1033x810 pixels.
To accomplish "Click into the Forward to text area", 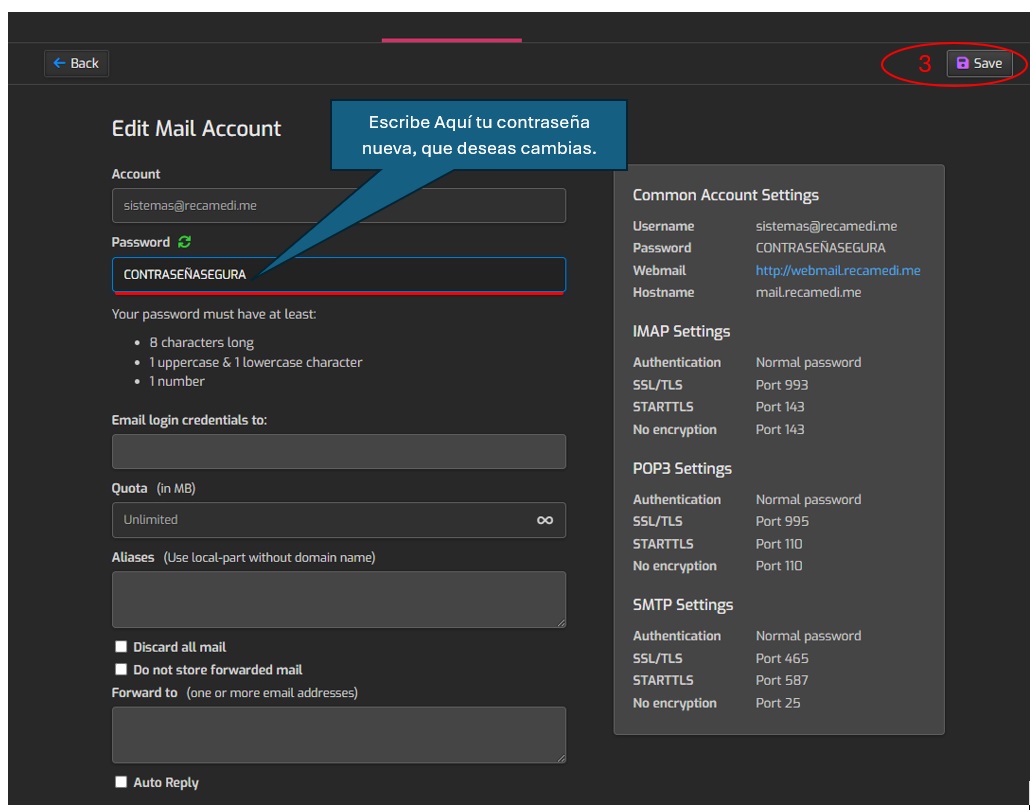I will 339,735.
